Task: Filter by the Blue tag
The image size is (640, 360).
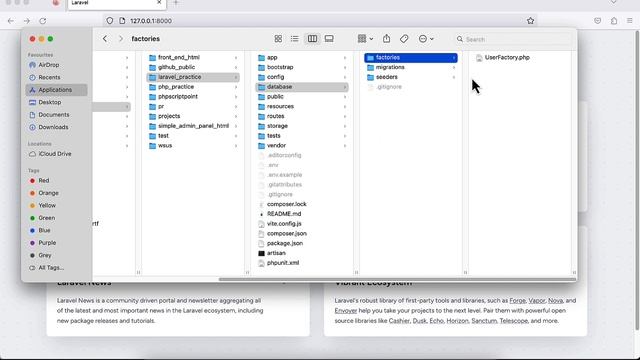Action: 56,230
